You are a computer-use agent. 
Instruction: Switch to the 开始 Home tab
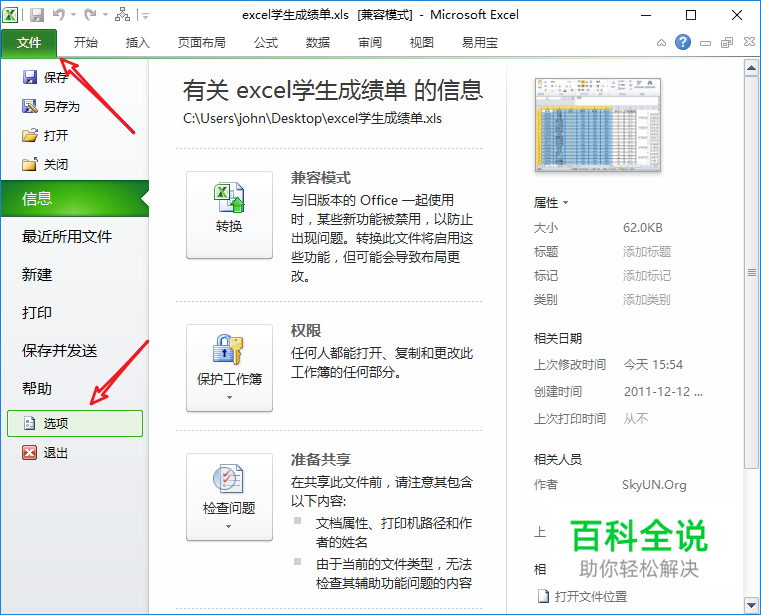(85, 43)
